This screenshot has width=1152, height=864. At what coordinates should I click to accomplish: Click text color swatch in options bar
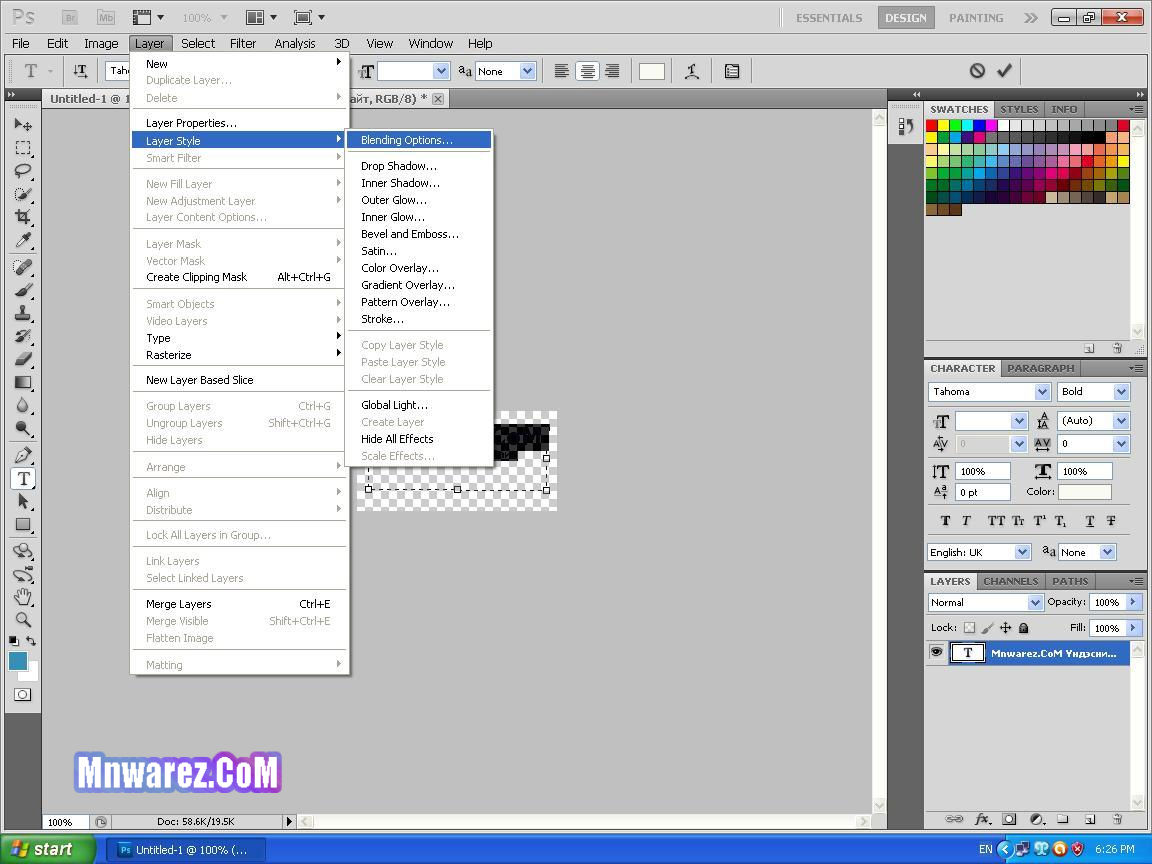click(652, 71)
